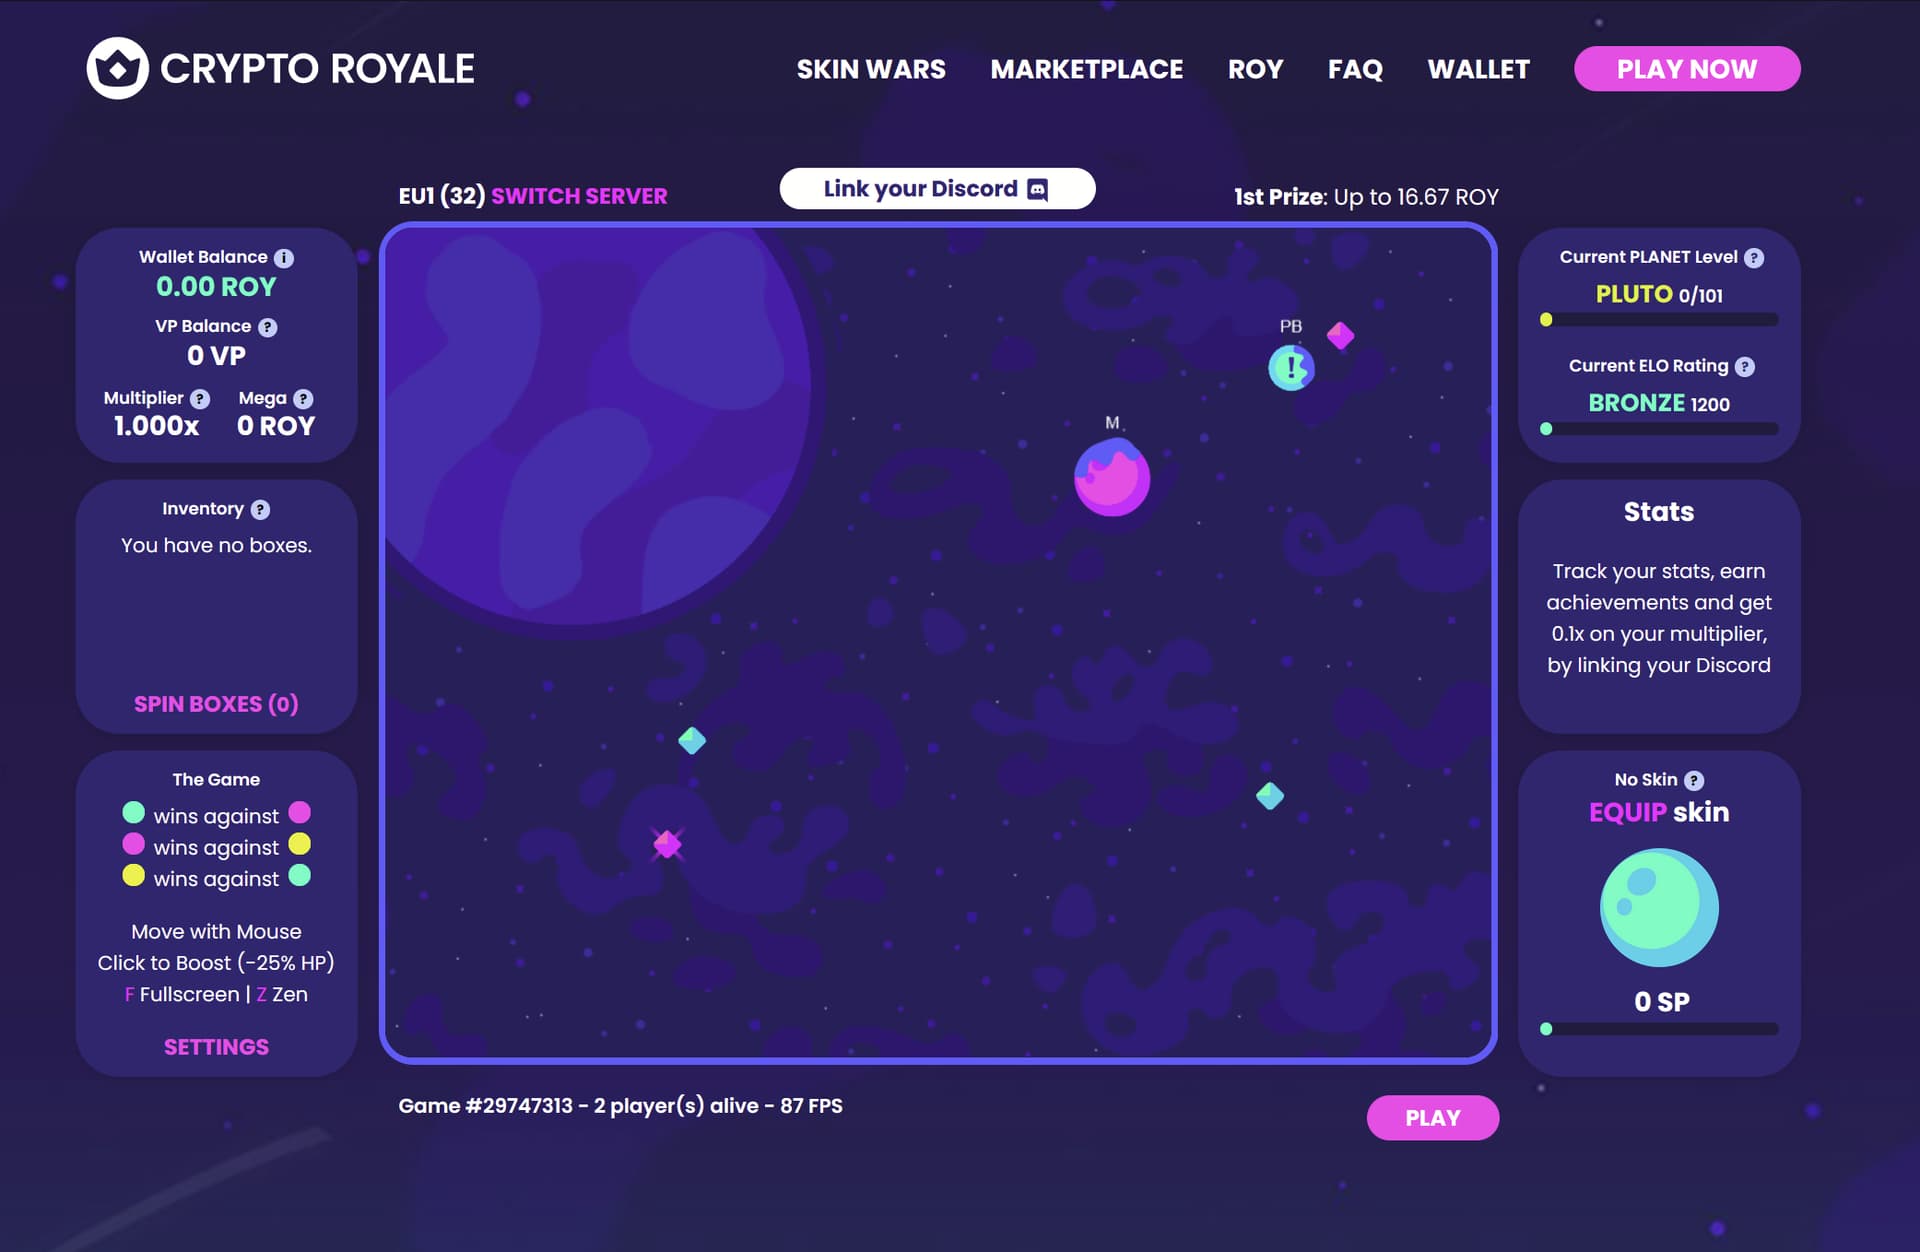Click the 0 ROY mega value
Image resolution: width=1920 pixels, height=1252 pixels.
pyautogui.click(x=276, y=426)
